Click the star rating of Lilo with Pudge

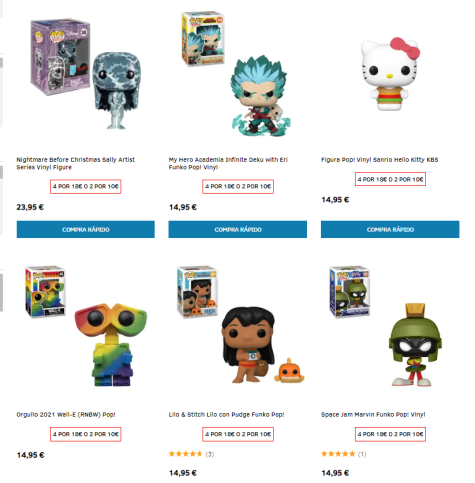click(191, 454)
